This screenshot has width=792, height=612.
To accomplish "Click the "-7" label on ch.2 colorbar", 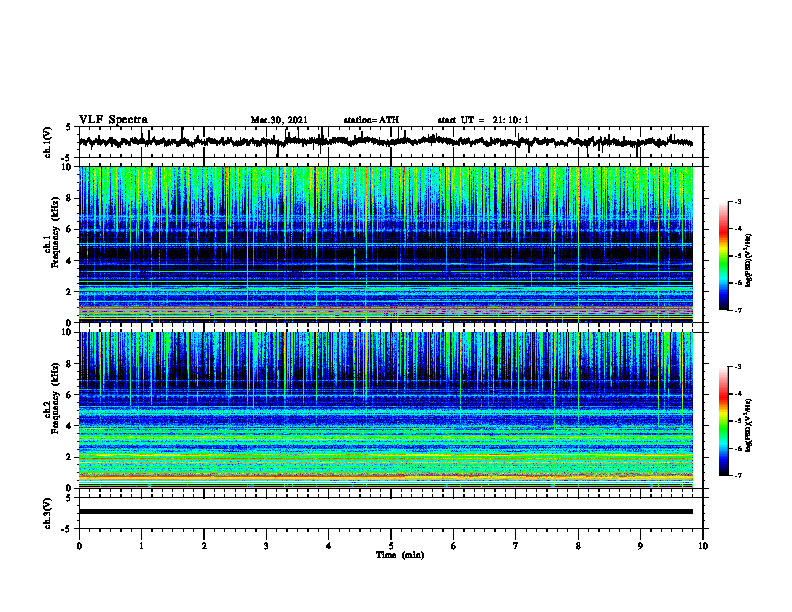I will pos(738,475).
